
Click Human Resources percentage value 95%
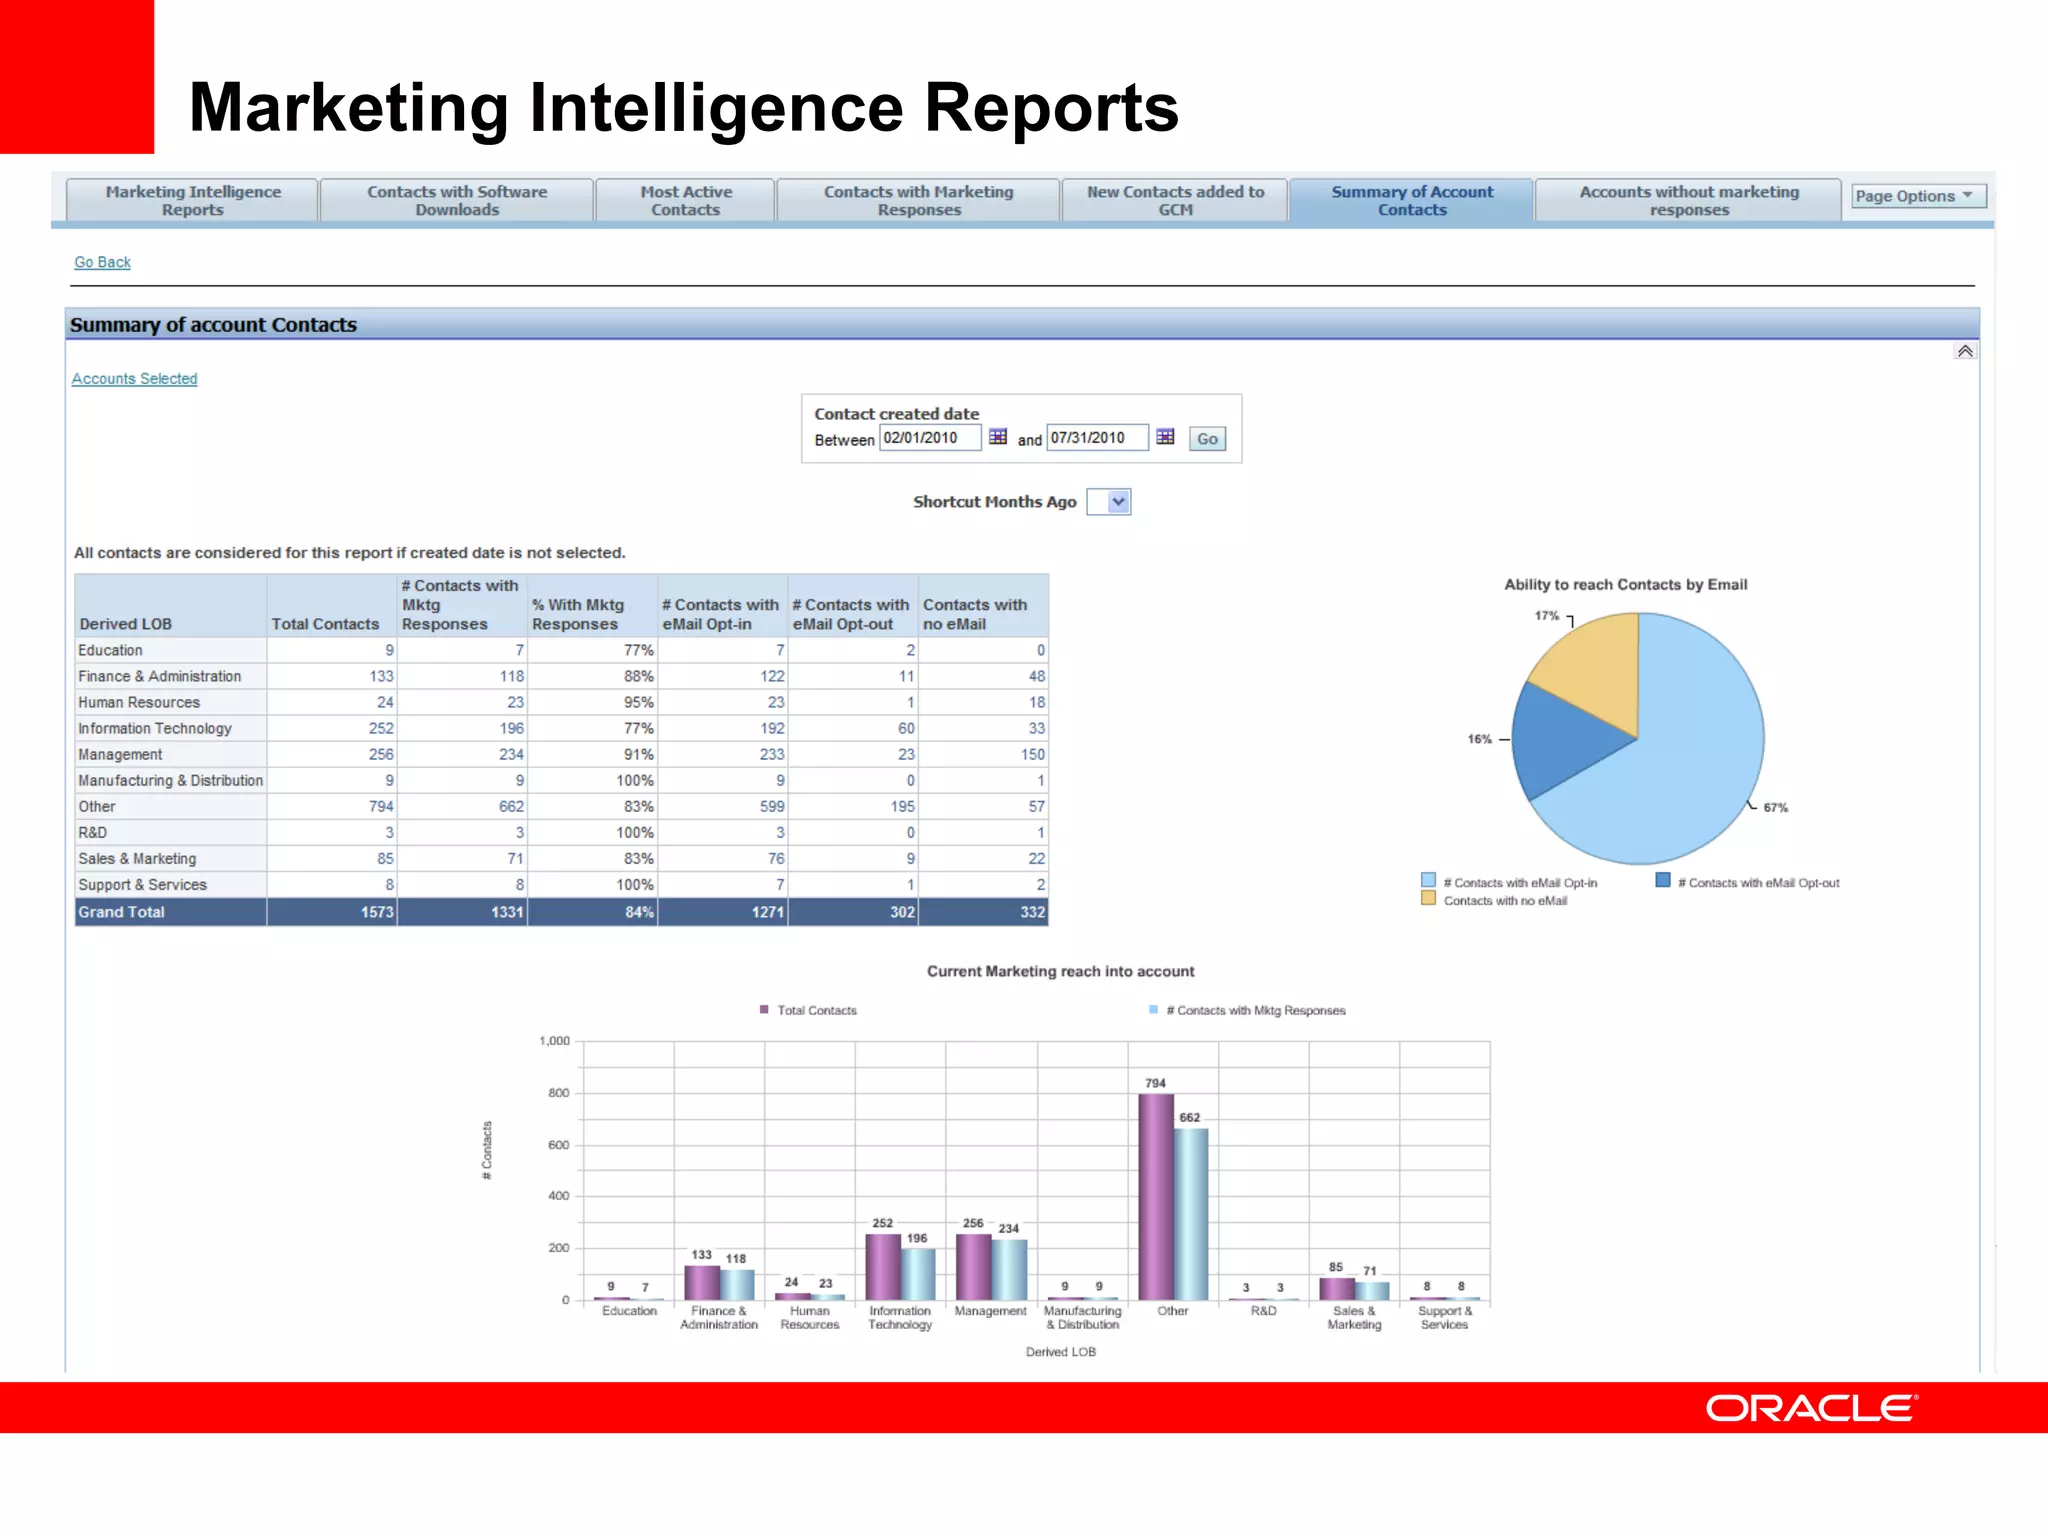coord(638,702)
